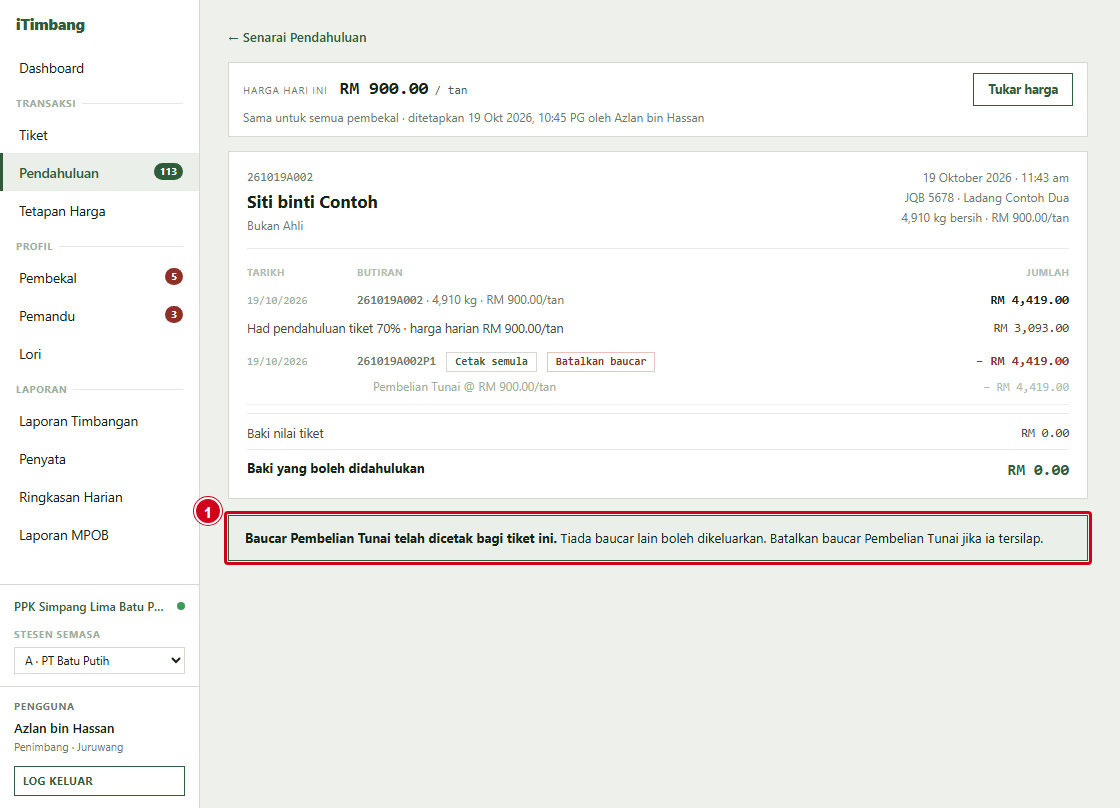Screen dimensions: 1120x808
Task: Open the Stesen Semasa dropdown
Action: (99, 661)
